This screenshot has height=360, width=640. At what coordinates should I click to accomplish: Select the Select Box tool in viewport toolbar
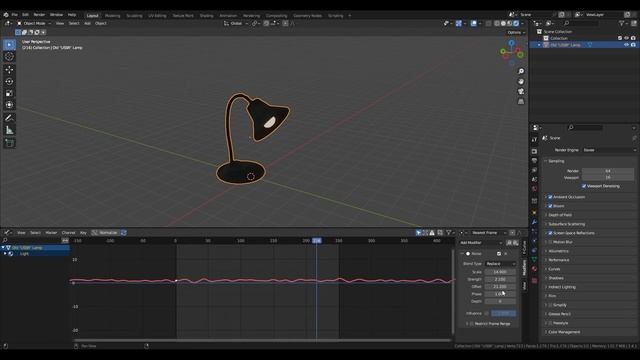(9, 44)
